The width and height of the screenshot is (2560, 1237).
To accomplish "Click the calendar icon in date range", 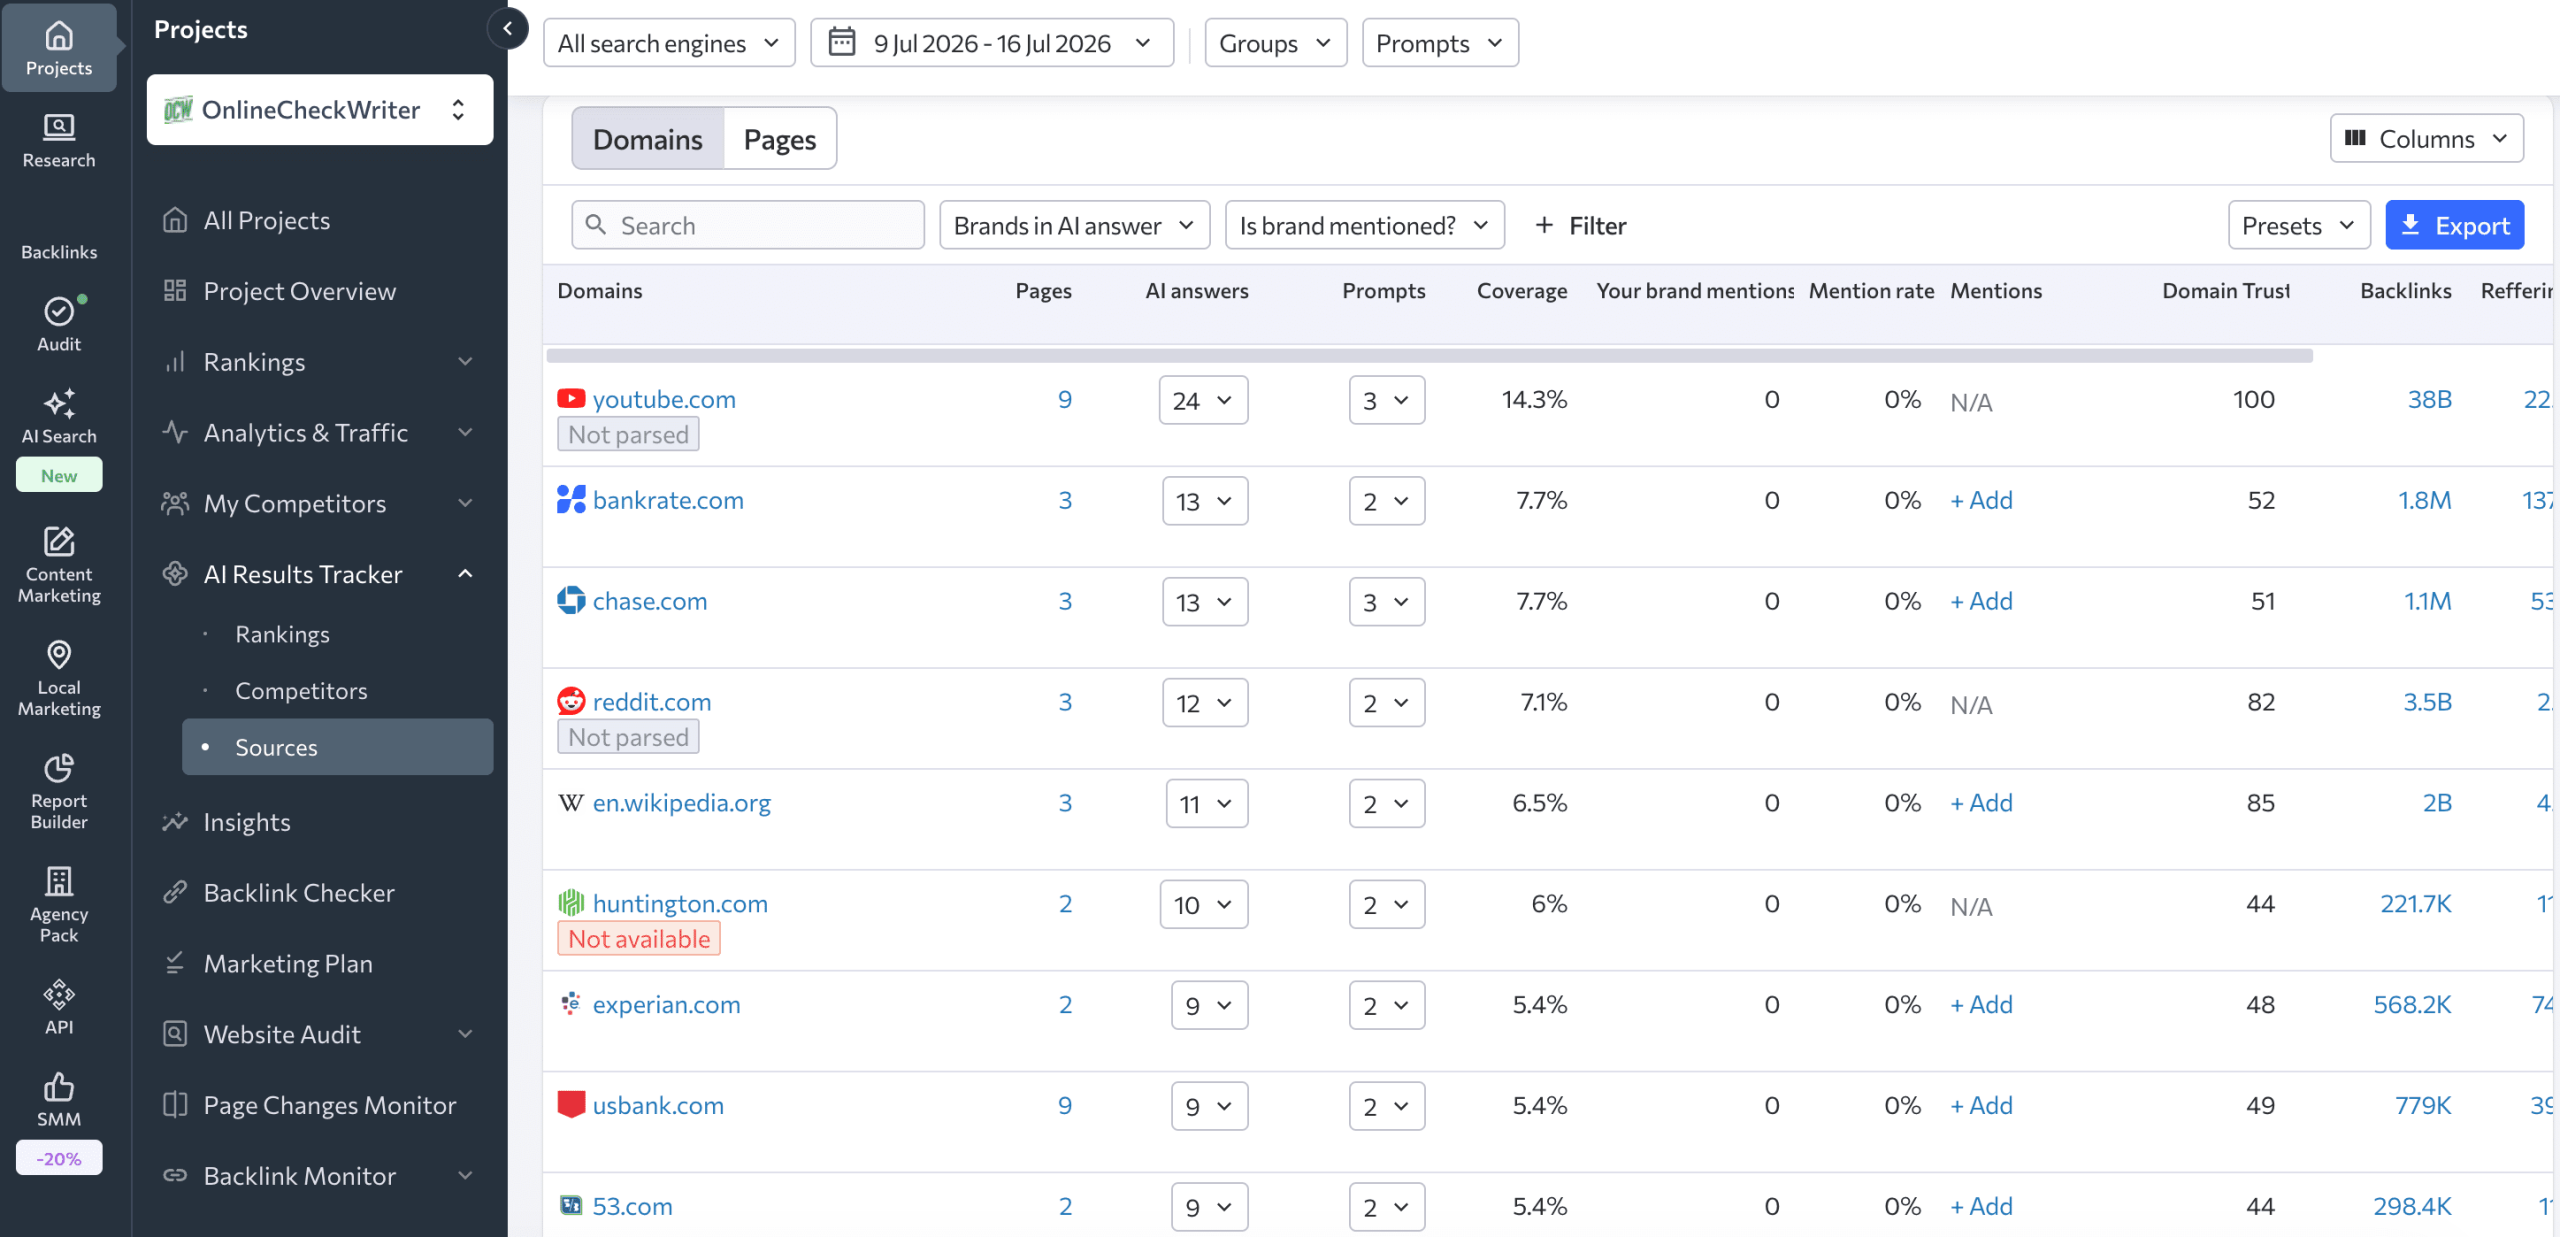I will [x=842, y=42].
